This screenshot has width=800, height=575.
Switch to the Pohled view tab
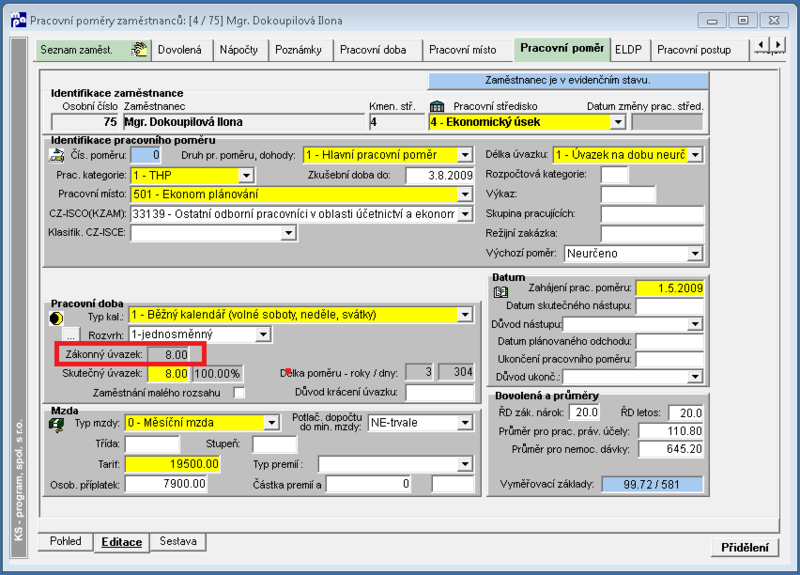(65, 541)
